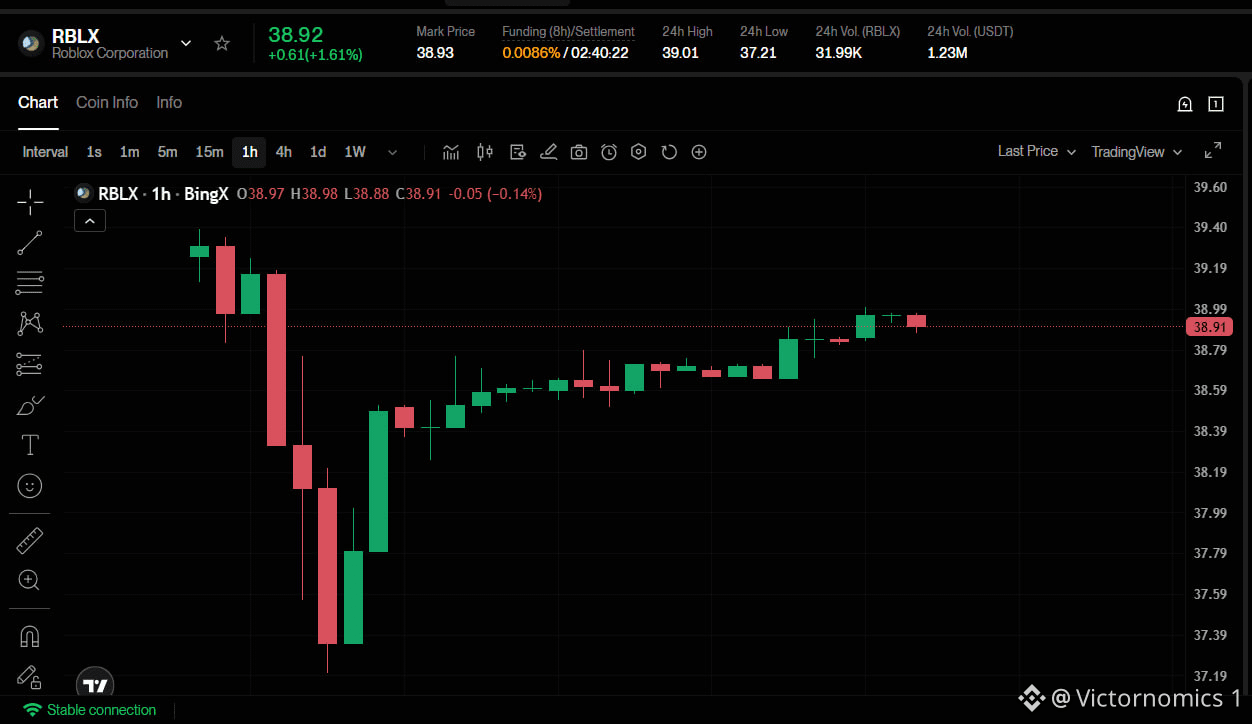Click the 24h Vol. 31.99K value

coord(839,53)
